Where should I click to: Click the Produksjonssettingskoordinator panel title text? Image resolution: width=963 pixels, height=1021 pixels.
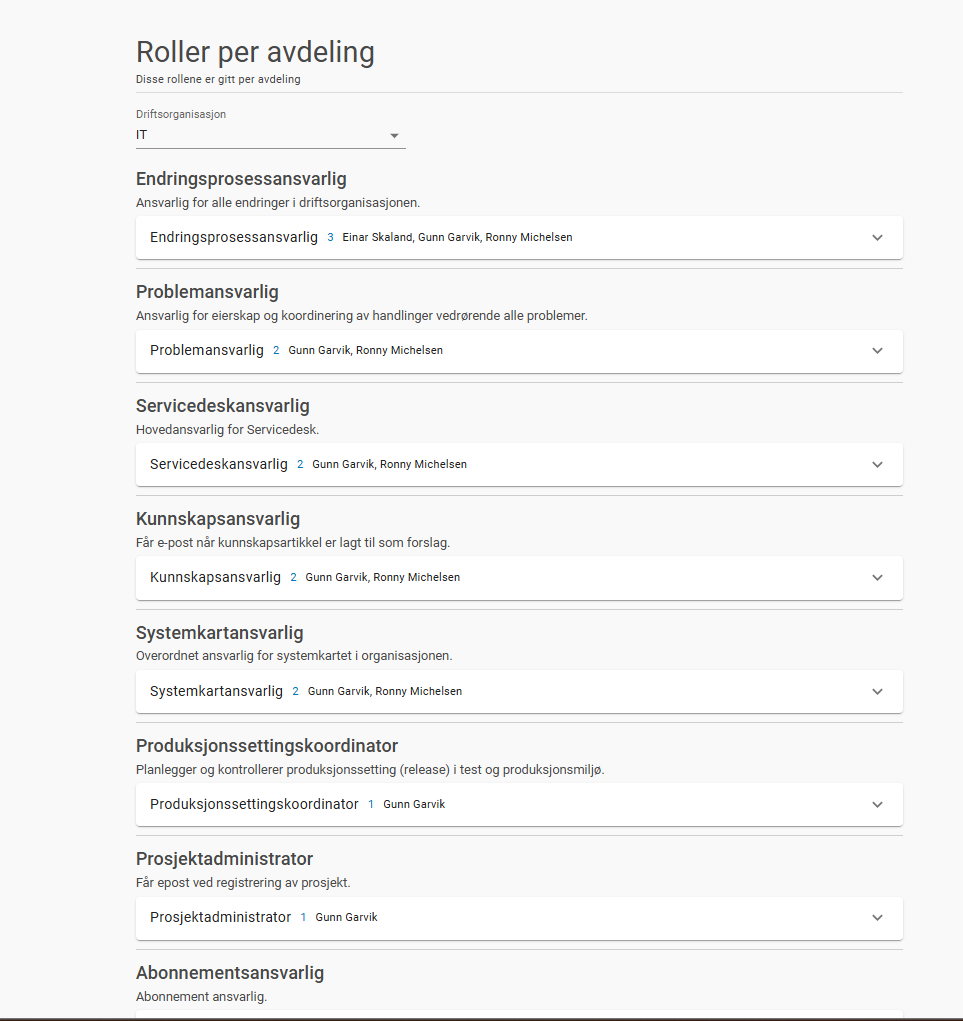pos(254,805)
